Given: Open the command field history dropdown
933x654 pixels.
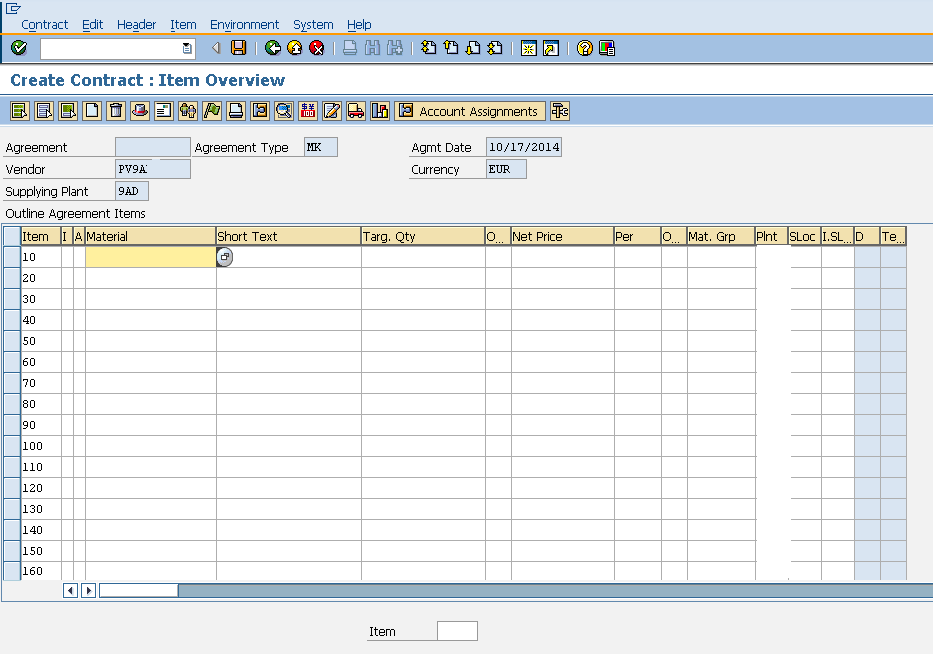Looking at the screenshot, I should pyautogui.click(x=187, y=48).
